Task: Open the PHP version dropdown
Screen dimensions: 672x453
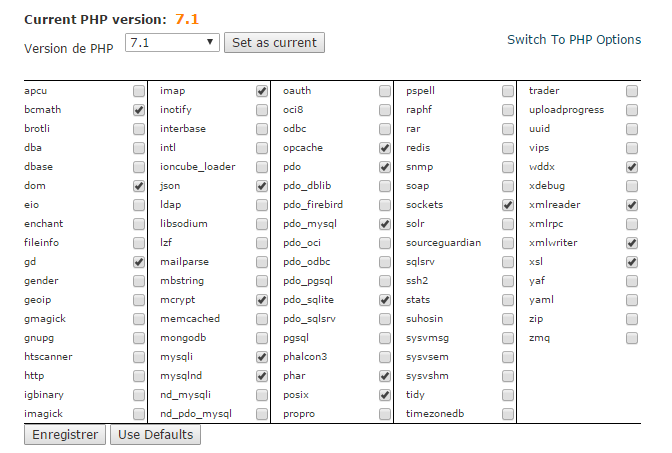Action: tap(172, 42)
